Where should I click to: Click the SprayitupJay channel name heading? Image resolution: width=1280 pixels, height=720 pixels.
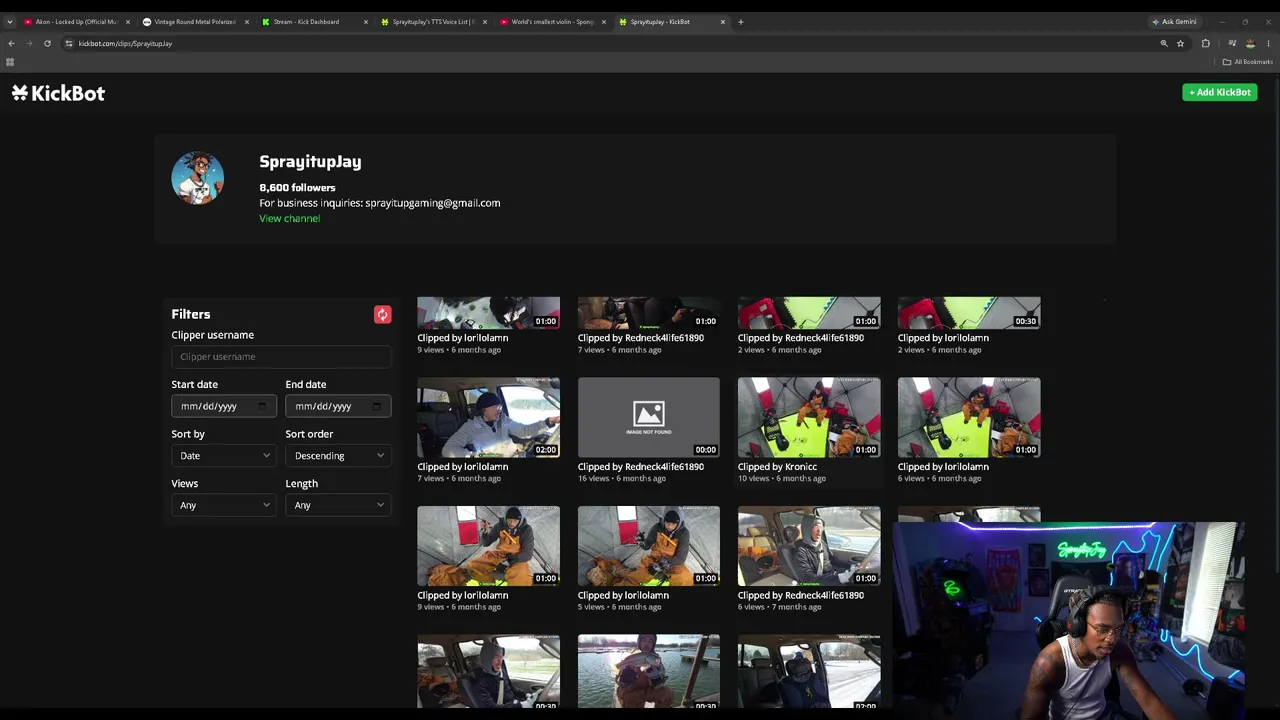point(310,162)
